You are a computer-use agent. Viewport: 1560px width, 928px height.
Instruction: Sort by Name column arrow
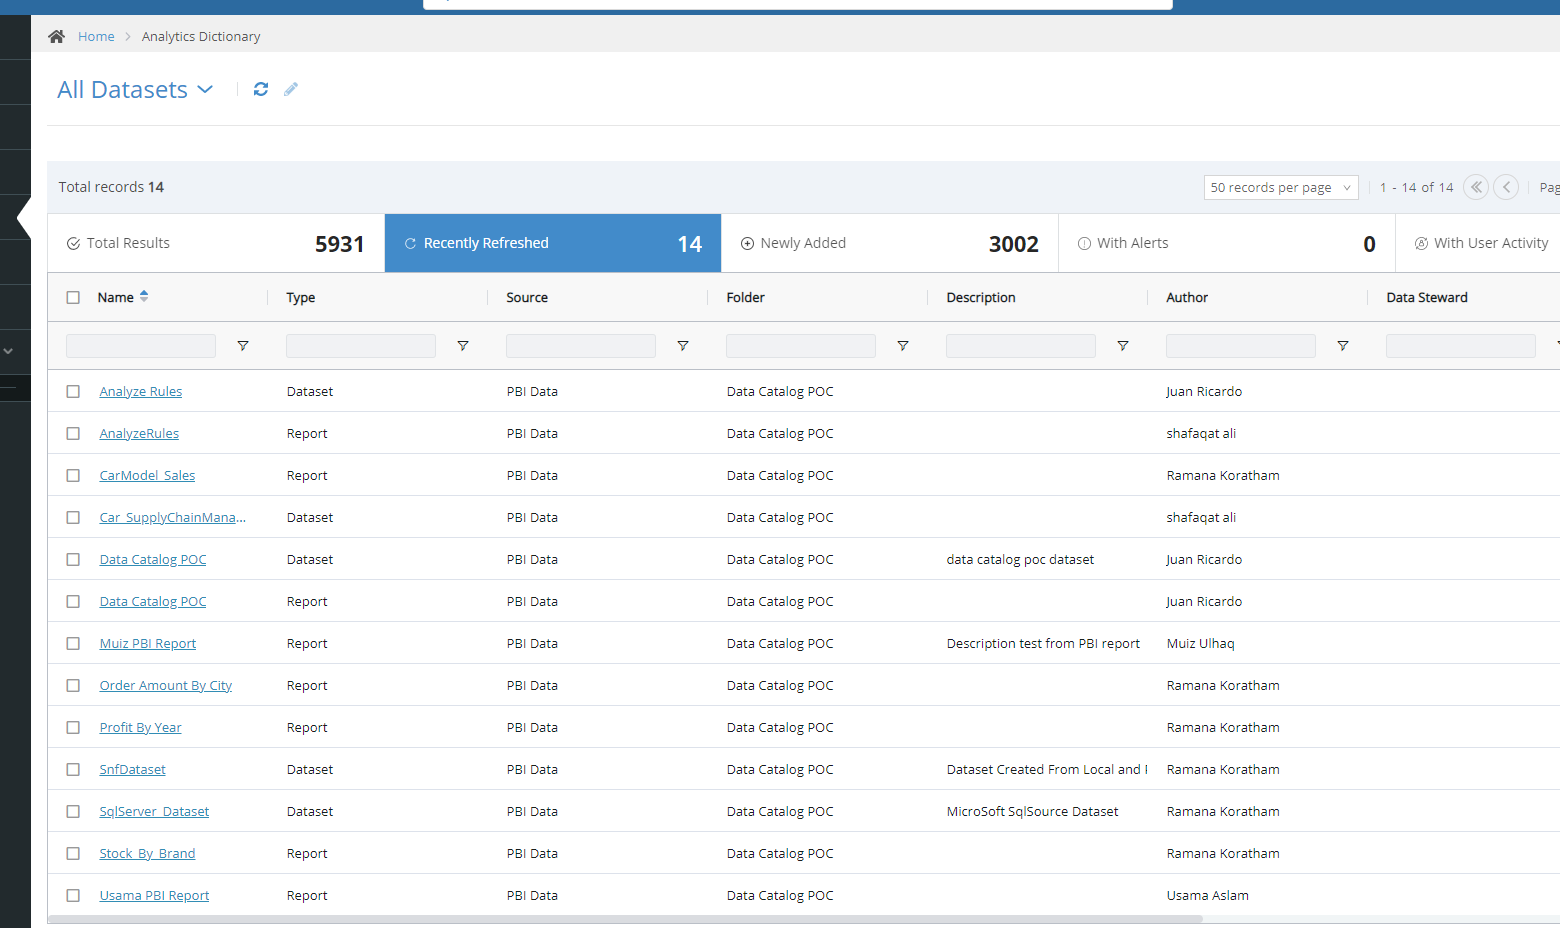coord(144,296)
